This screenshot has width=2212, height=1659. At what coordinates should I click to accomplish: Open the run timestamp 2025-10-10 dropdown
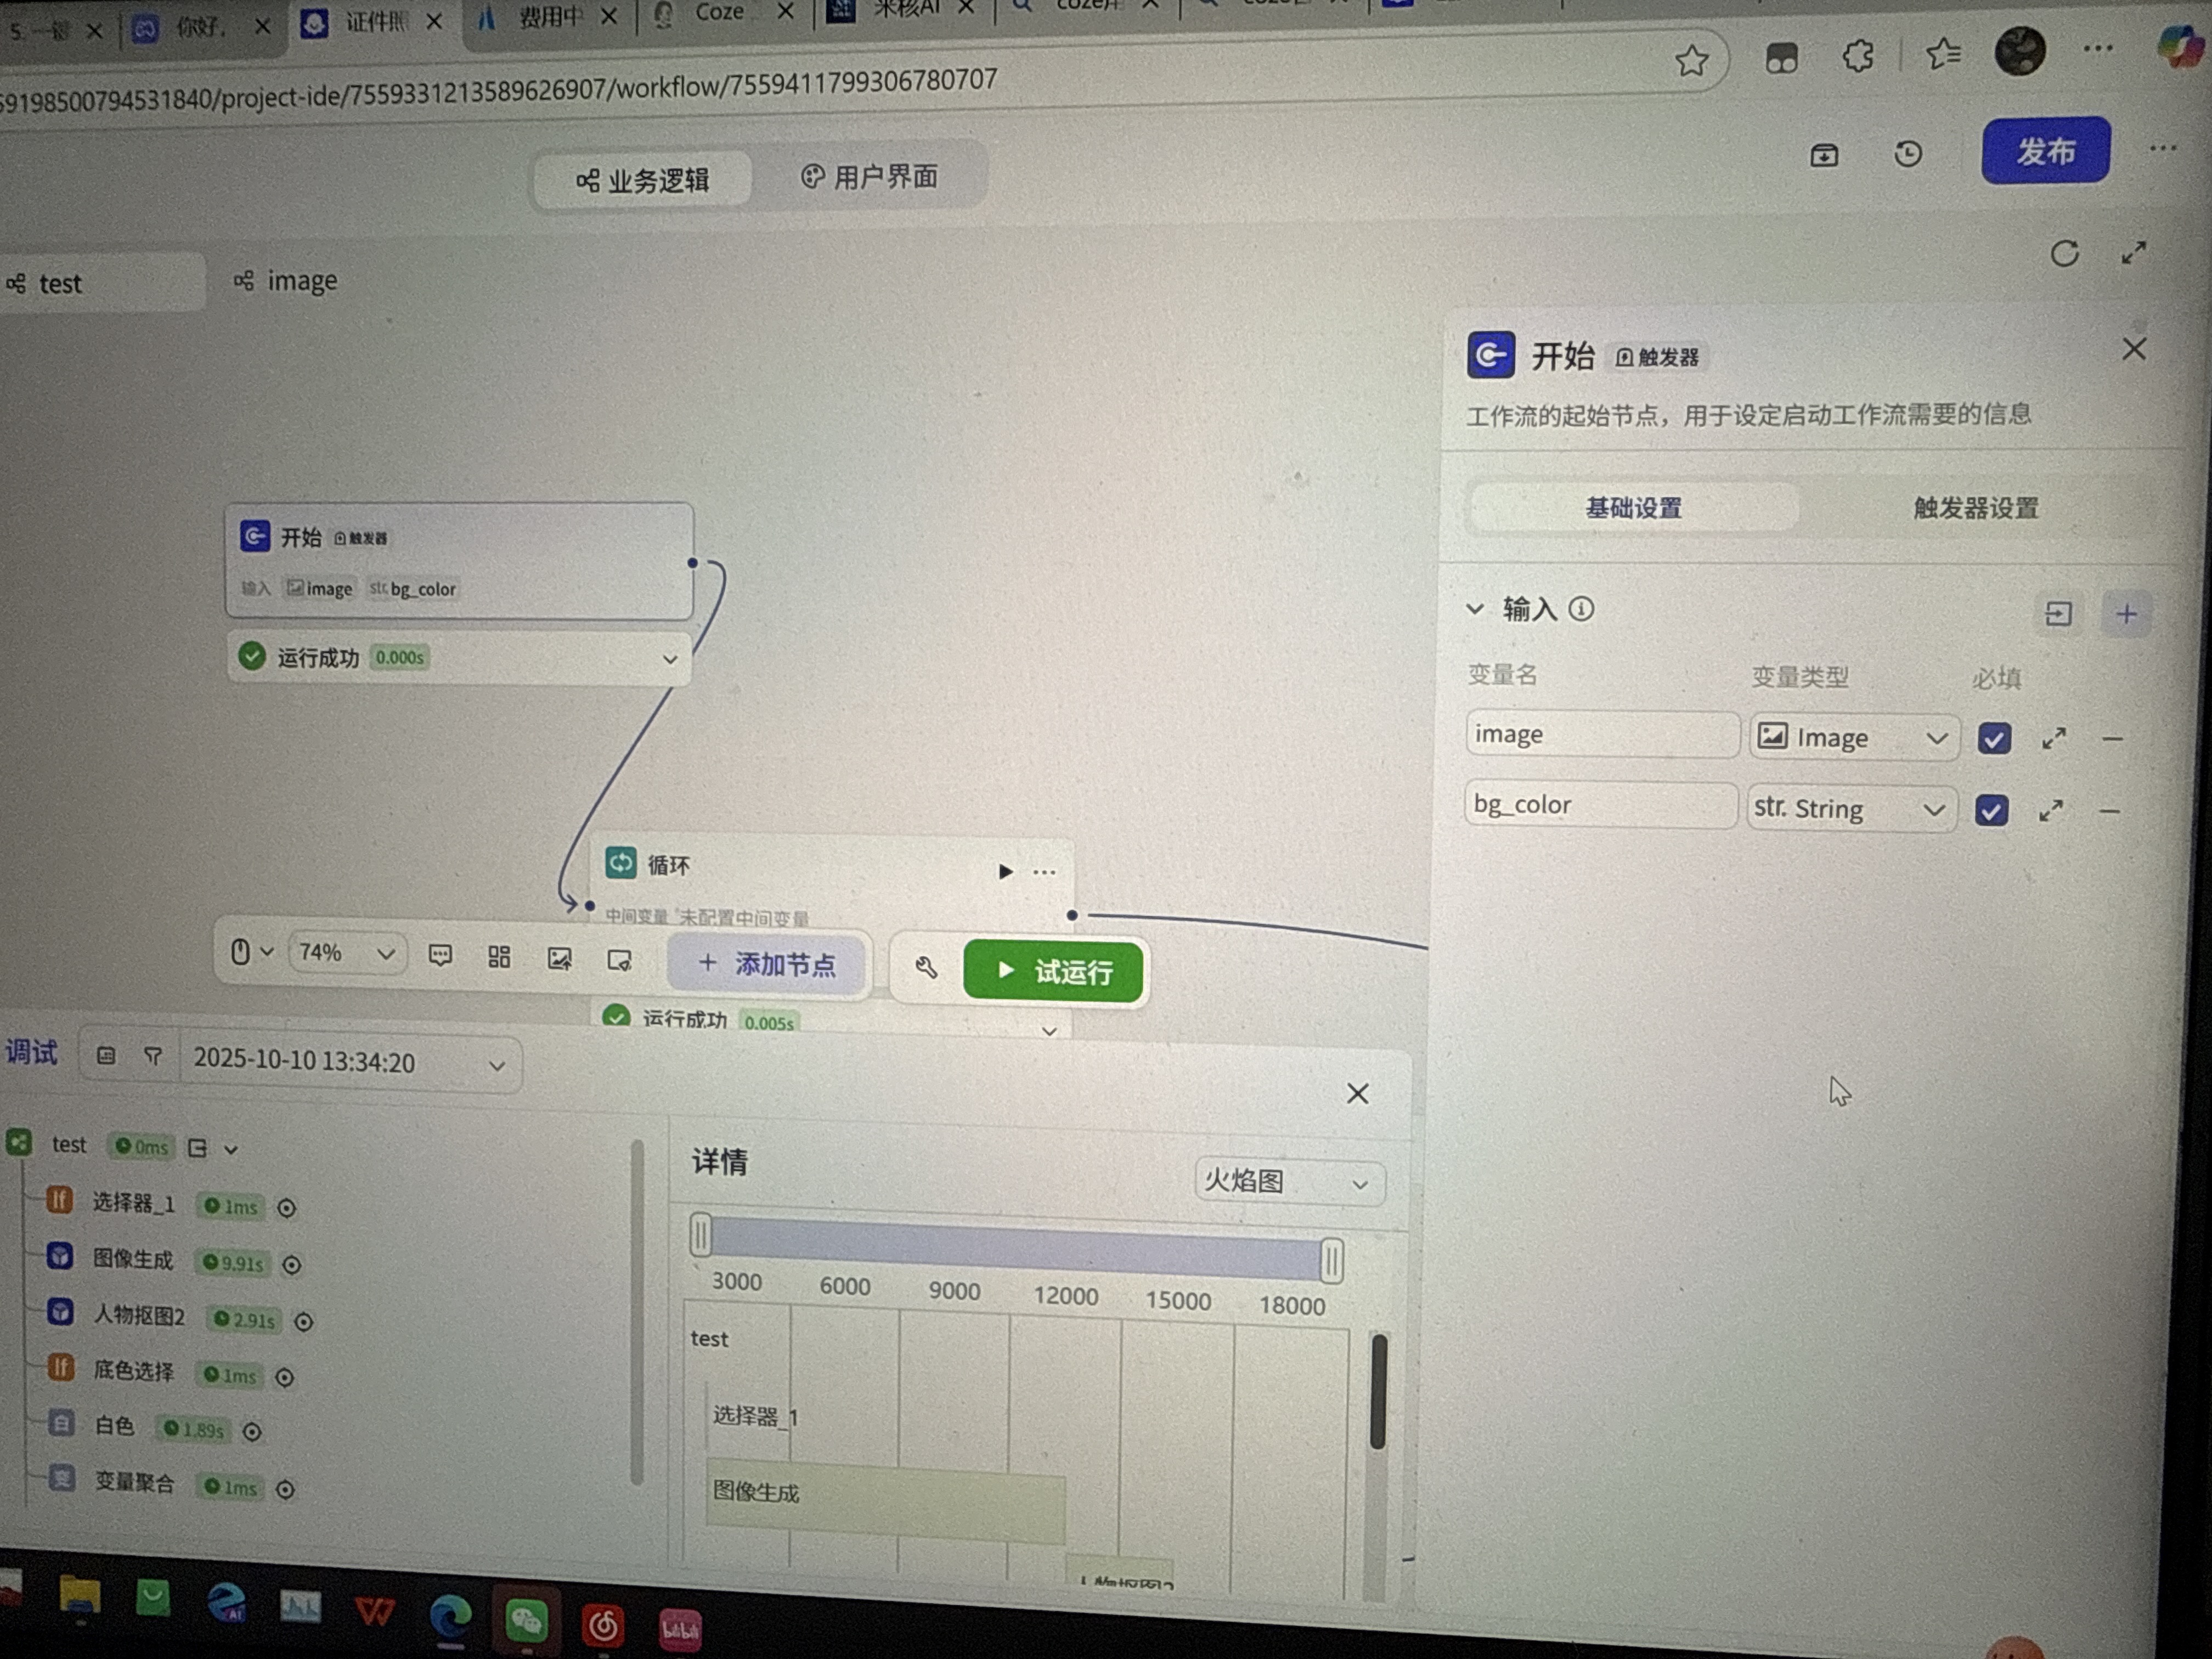coord(349,1062)
